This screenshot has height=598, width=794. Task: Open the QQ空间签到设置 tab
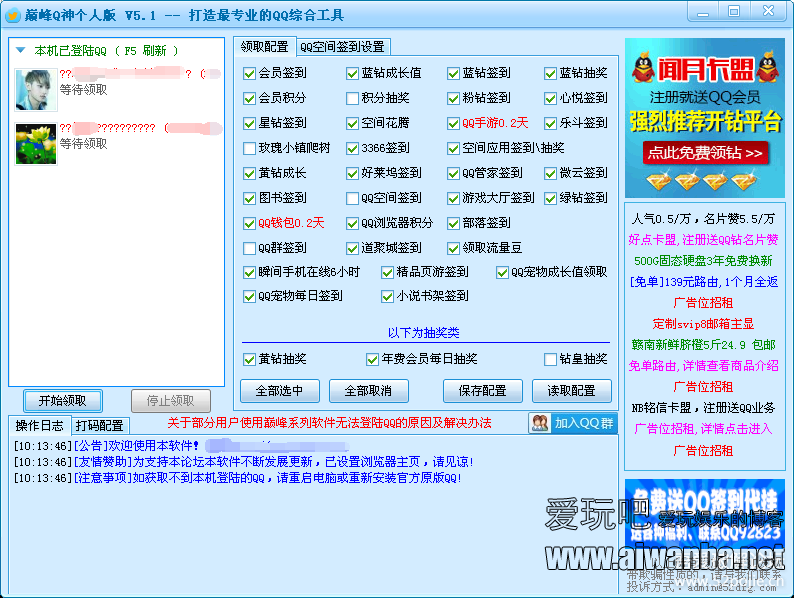[x=342, y=47]
